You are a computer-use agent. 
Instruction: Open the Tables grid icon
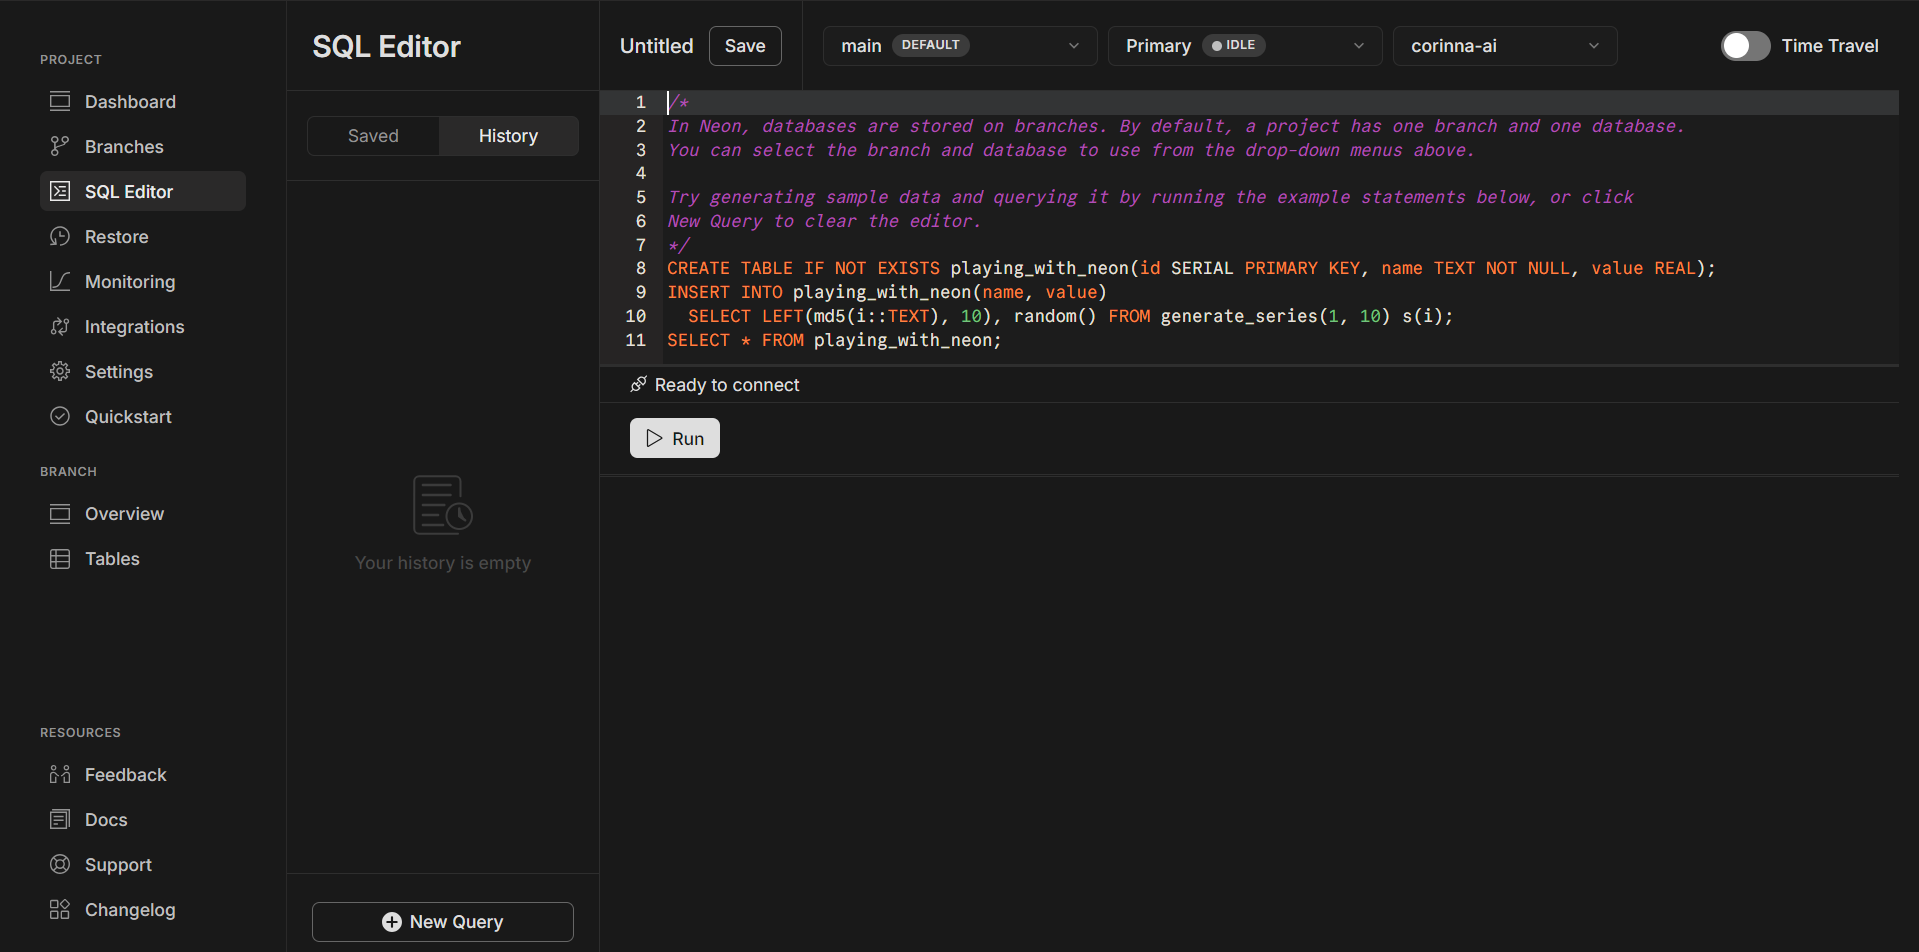(x=60, y=558)
